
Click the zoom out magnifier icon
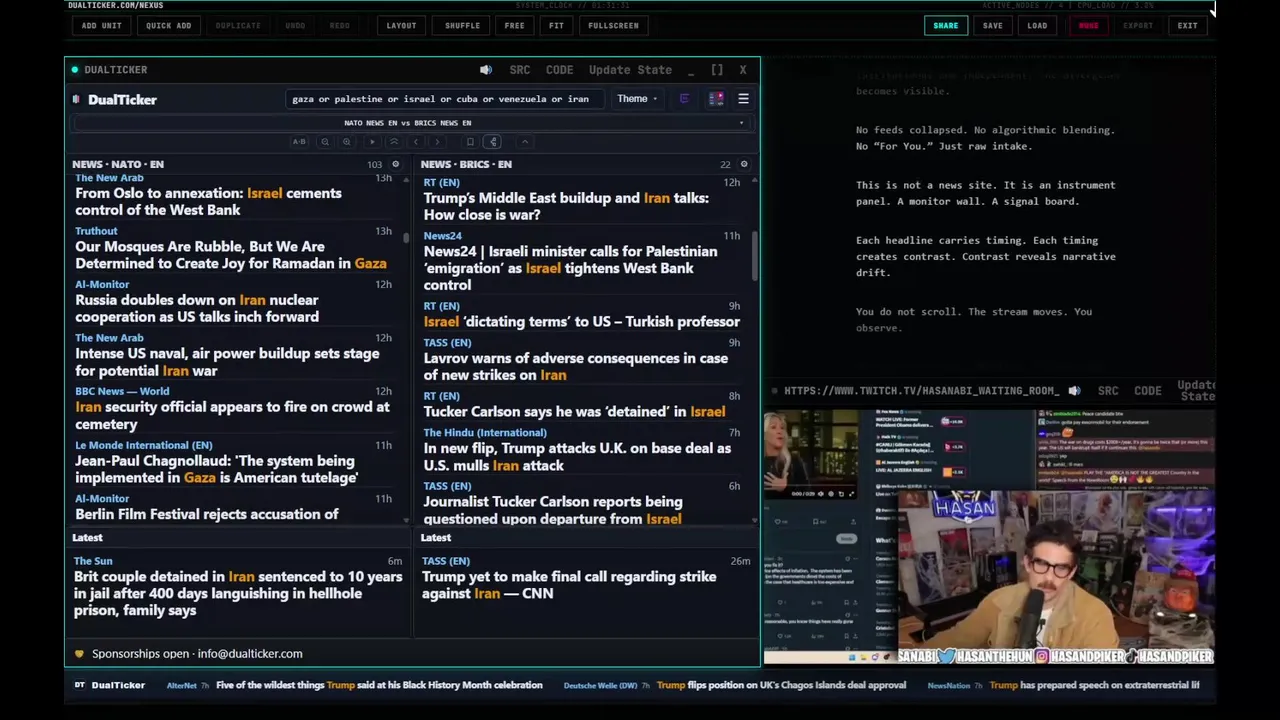pos(325,142)
